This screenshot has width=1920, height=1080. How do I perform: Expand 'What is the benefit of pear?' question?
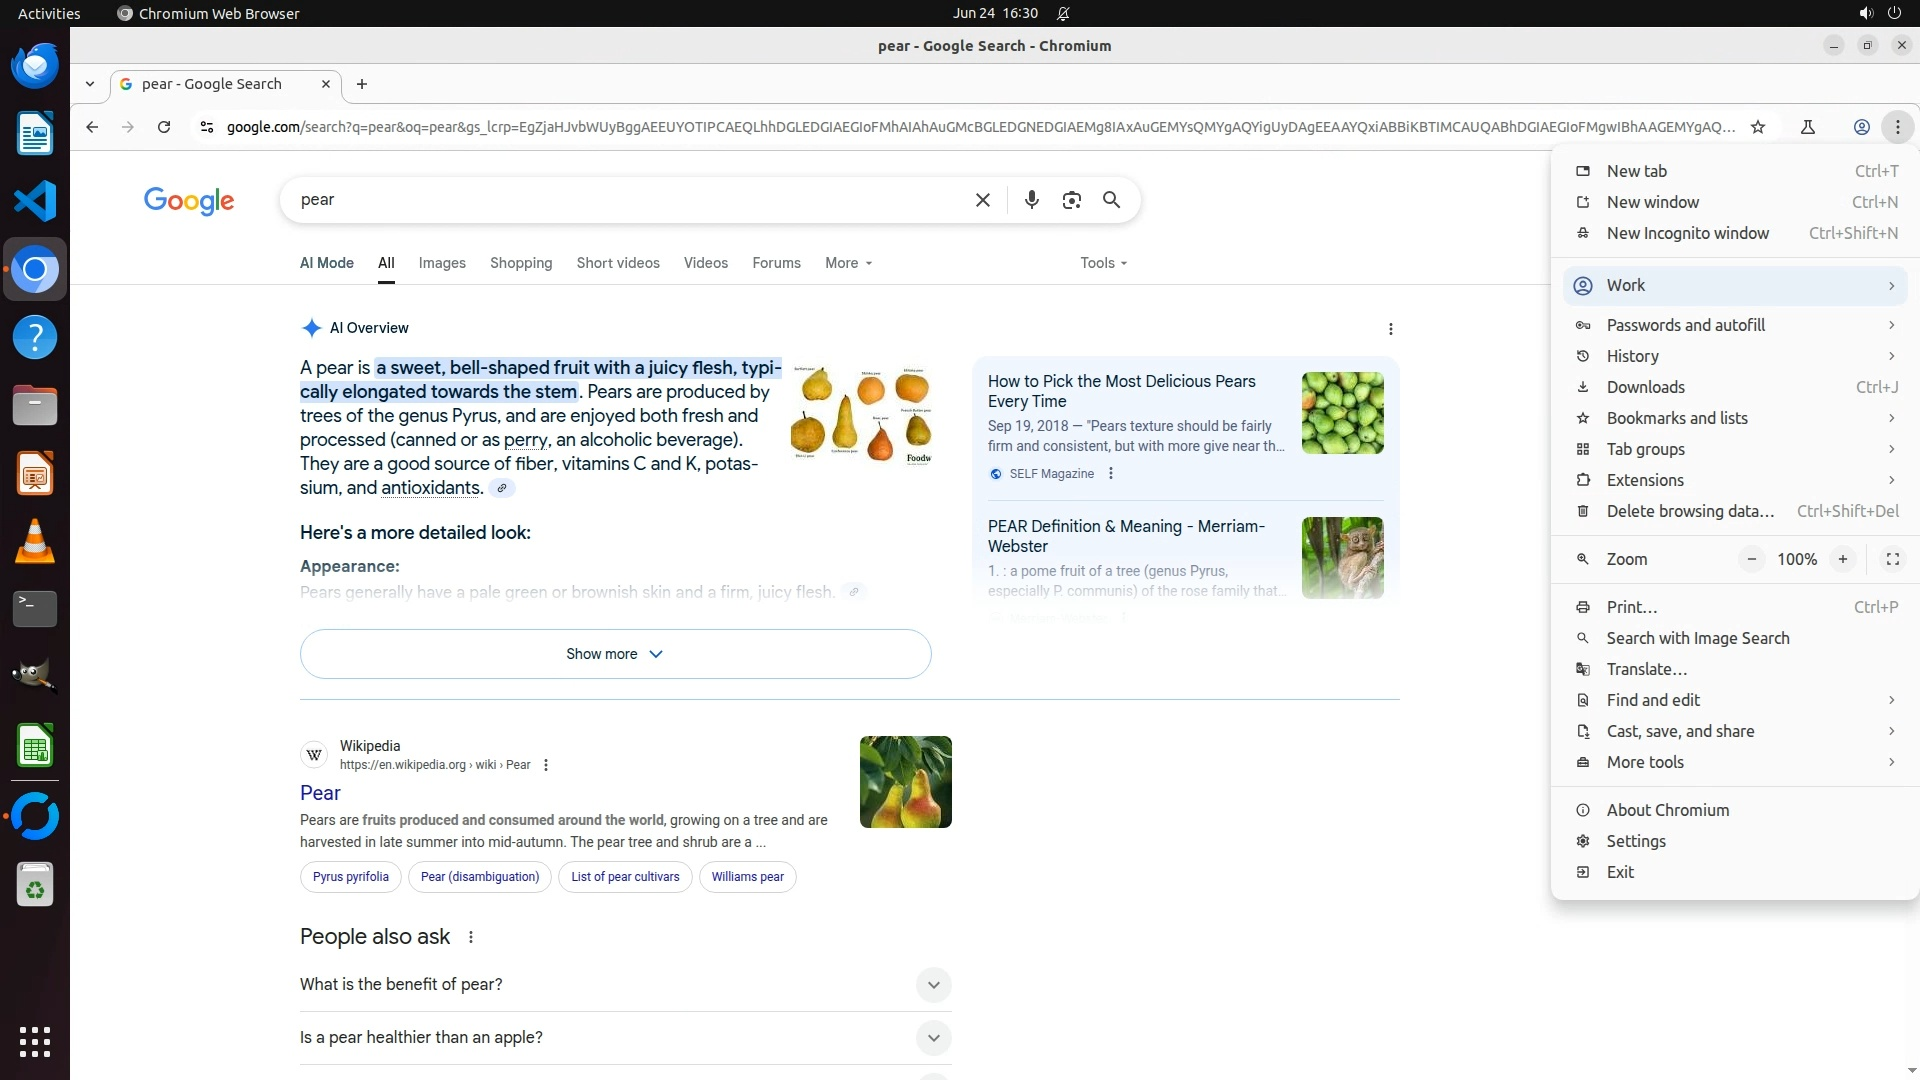932,985
